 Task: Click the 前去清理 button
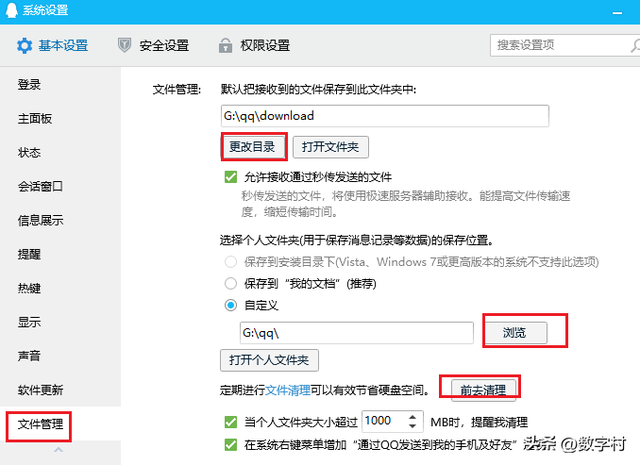484,390
